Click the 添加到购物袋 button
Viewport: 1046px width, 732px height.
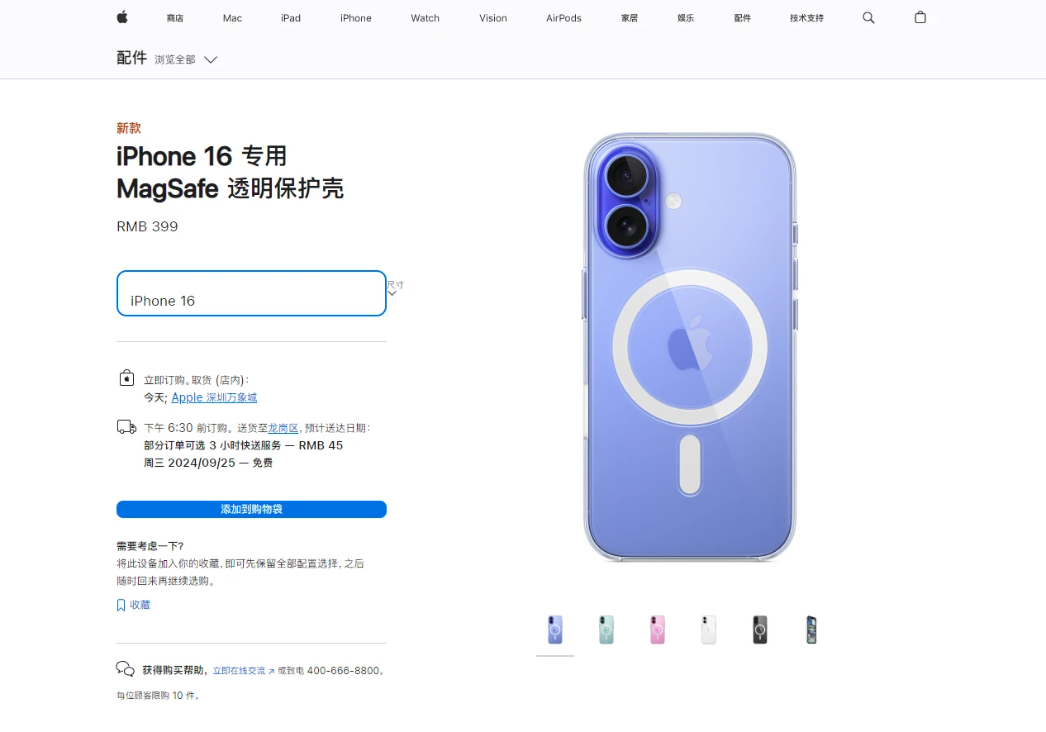(x=251, y=509)
